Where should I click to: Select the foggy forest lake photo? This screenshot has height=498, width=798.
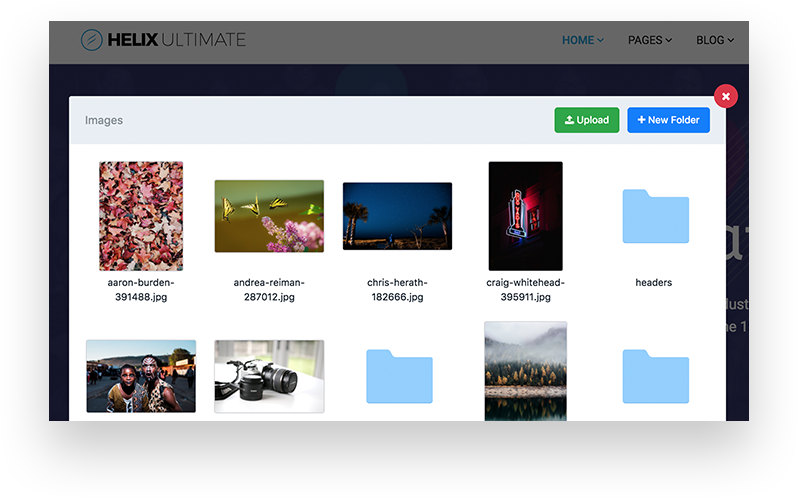click(x=525, y=371)
